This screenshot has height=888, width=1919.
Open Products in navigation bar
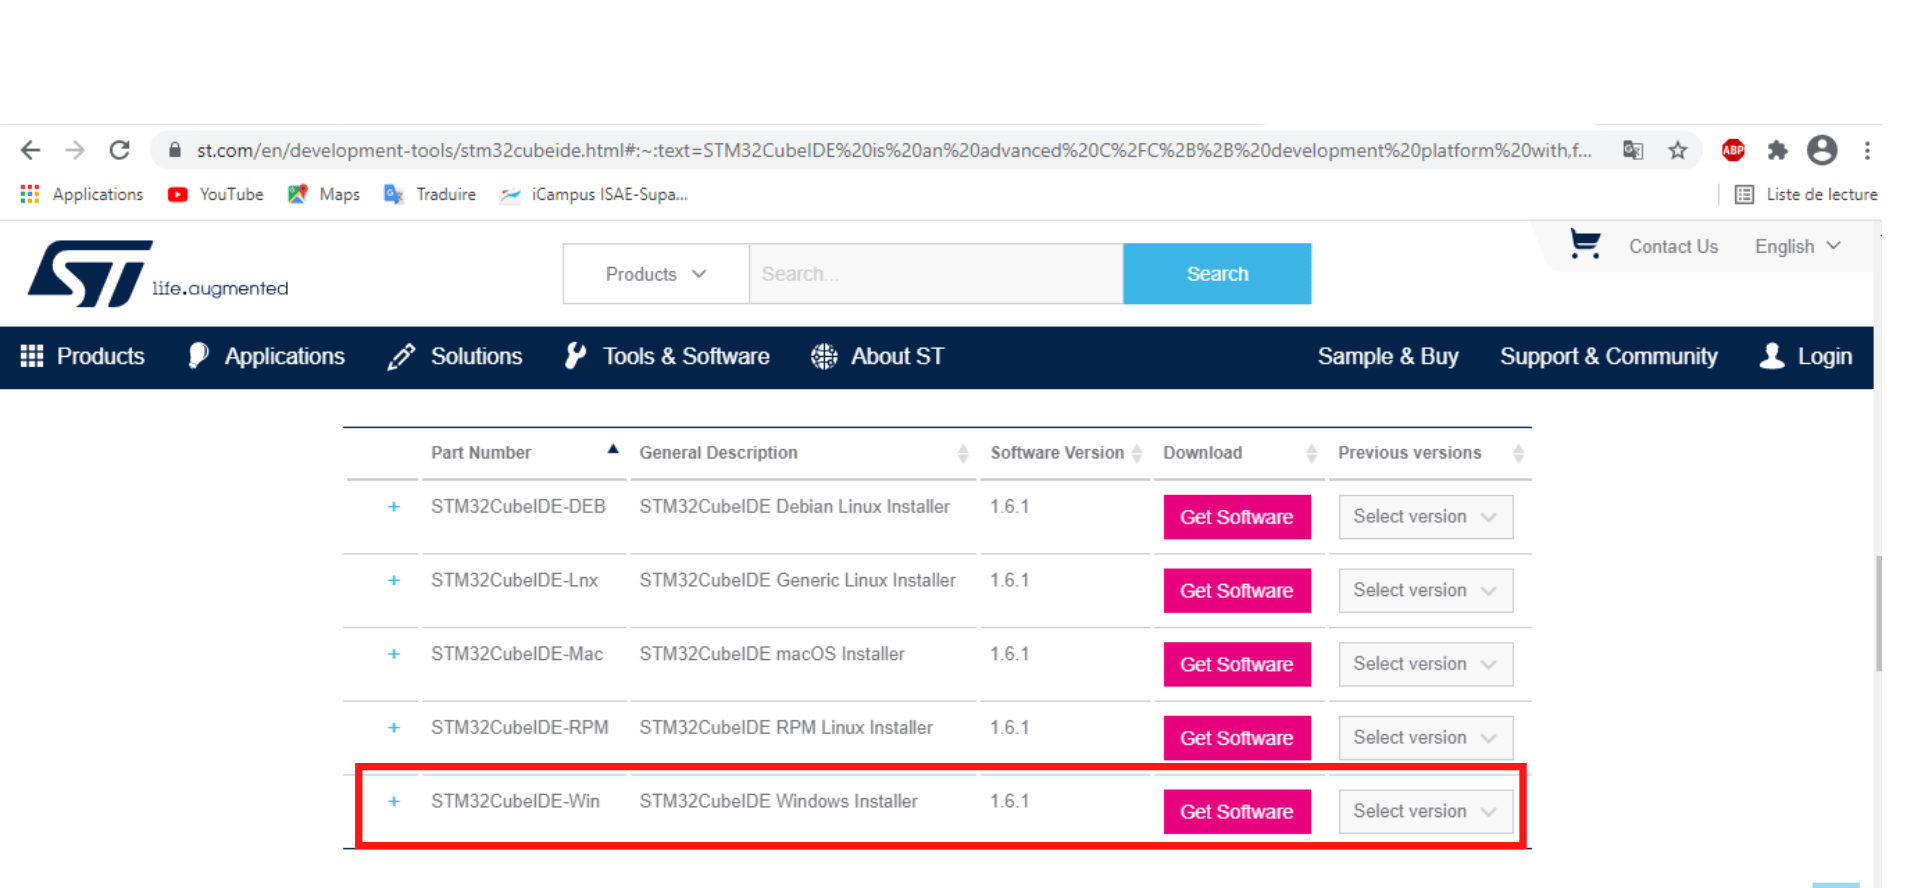point(83,356)
